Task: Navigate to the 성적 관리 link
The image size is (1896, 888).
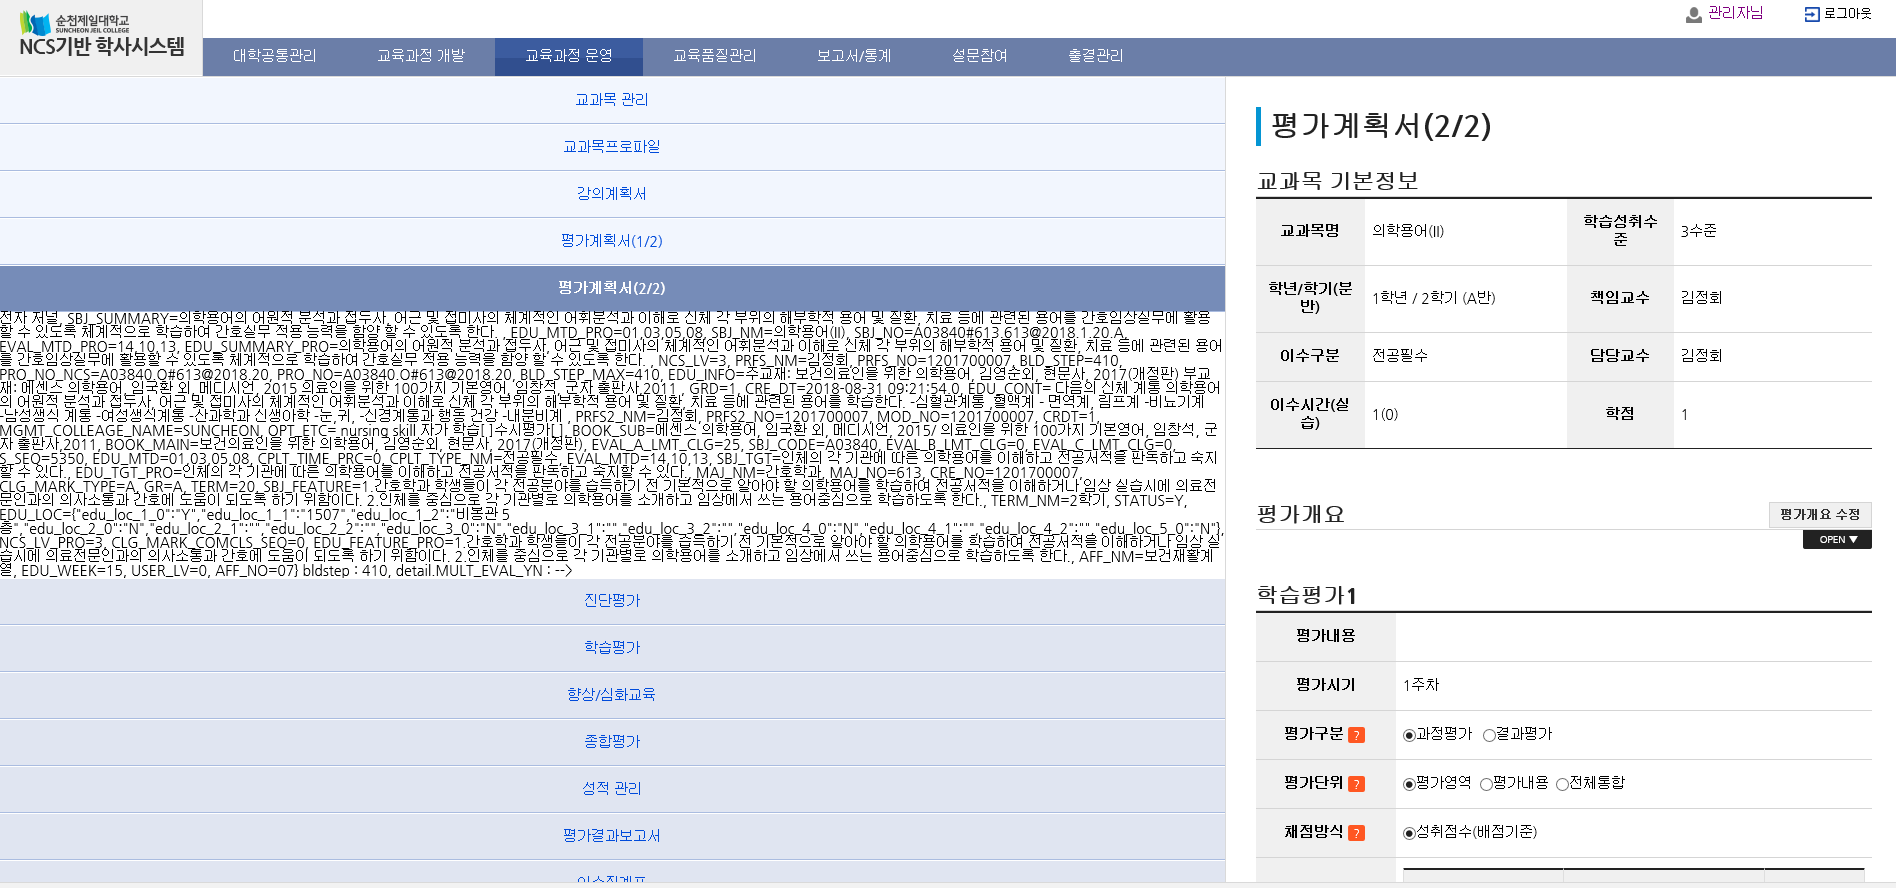Action: coord(611,789)
